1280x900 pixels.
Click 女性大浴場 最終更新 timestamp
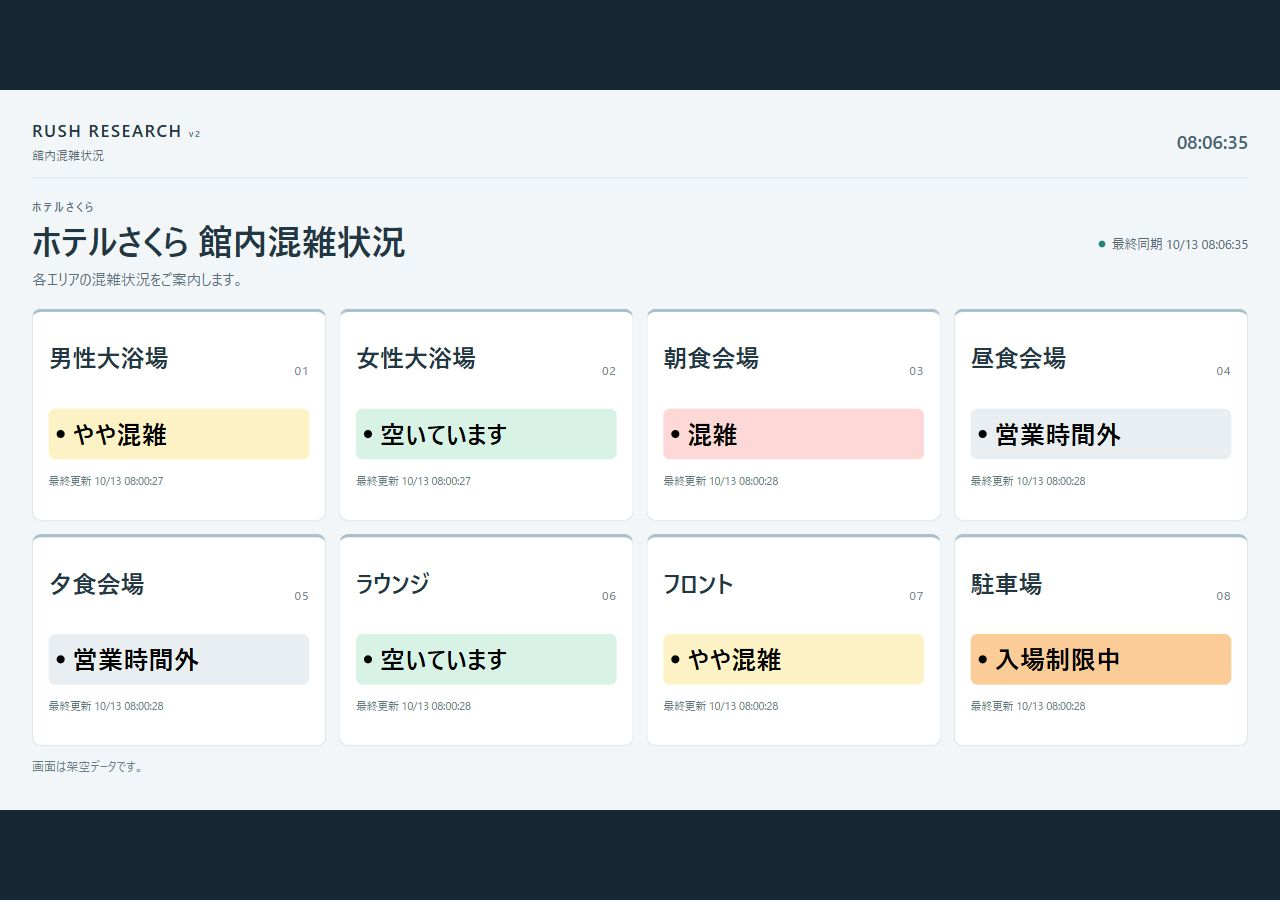[413, 481]
